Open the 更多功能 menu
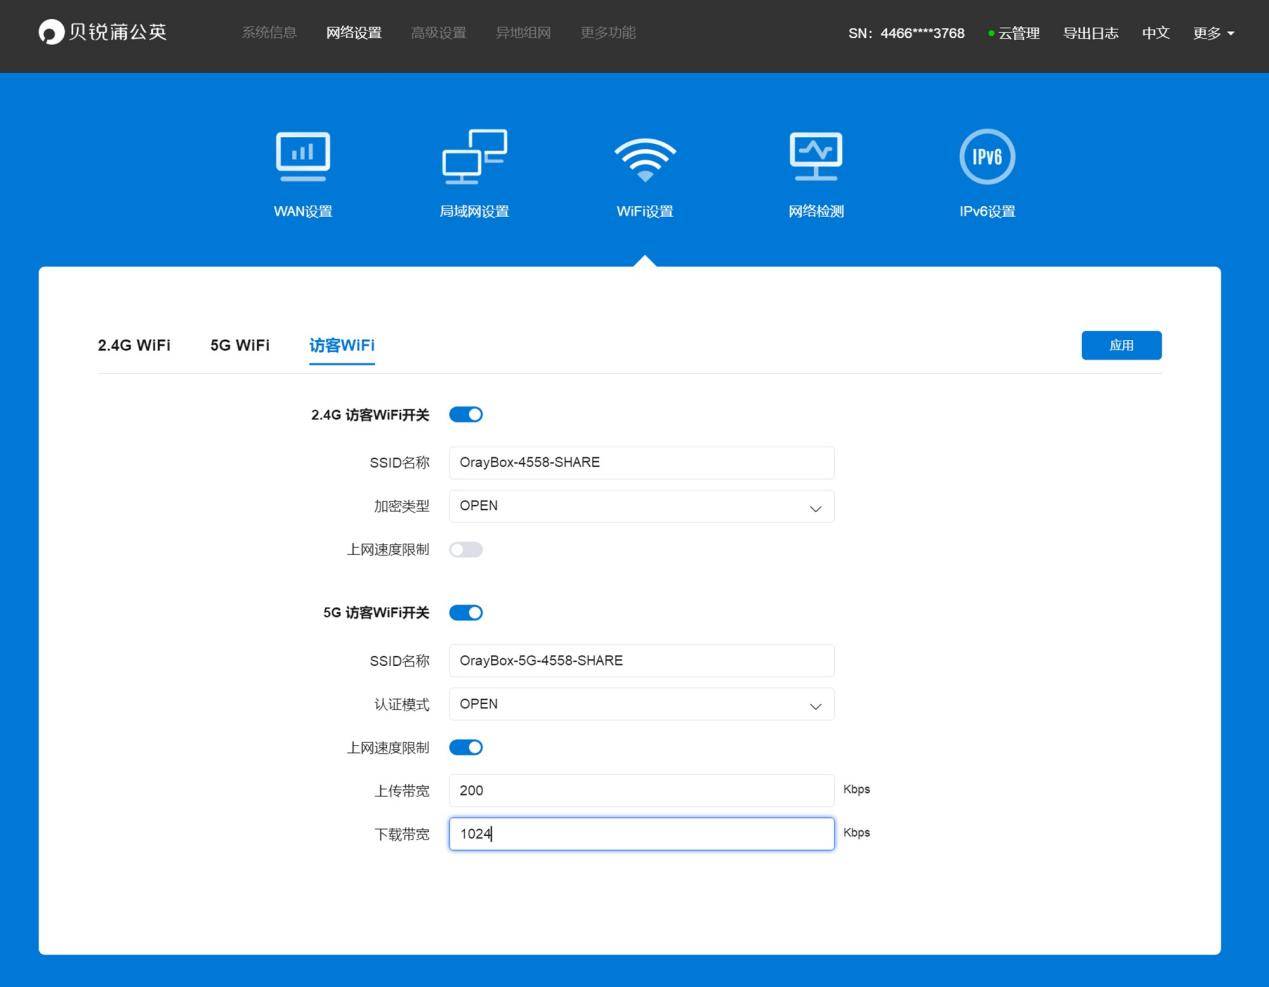 click(x=608, y=33)
